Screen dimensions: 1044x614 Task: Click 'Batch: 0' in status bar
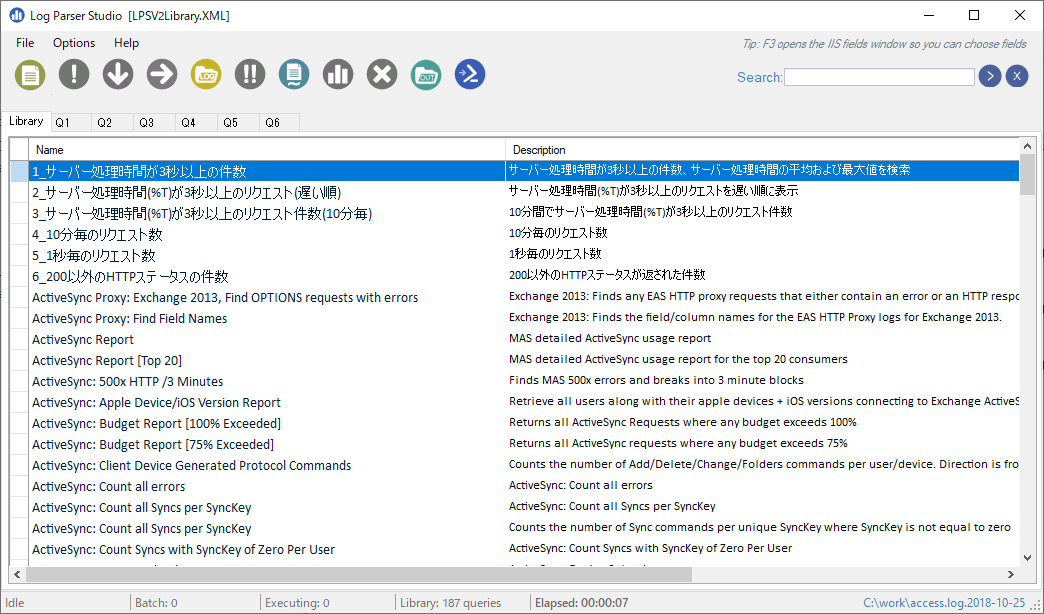click(156, 603)
